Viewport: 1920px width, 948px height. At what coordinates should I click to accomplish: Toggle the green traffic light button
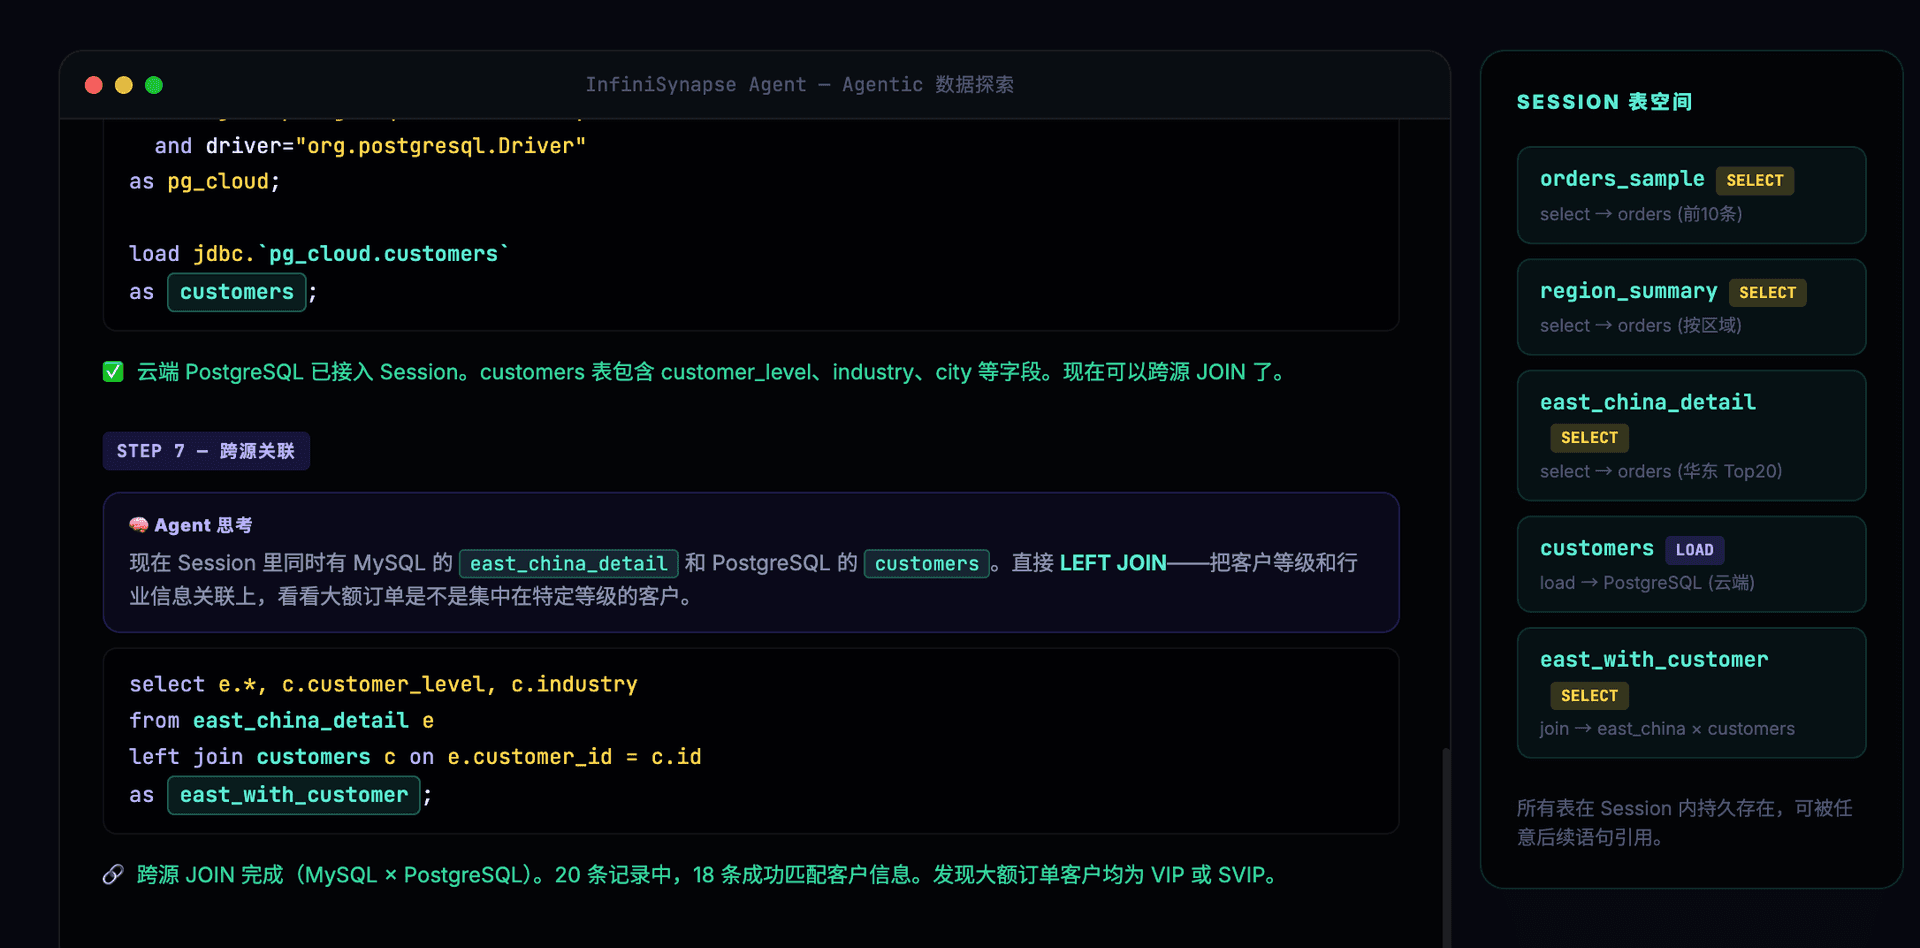coord(154,85)
